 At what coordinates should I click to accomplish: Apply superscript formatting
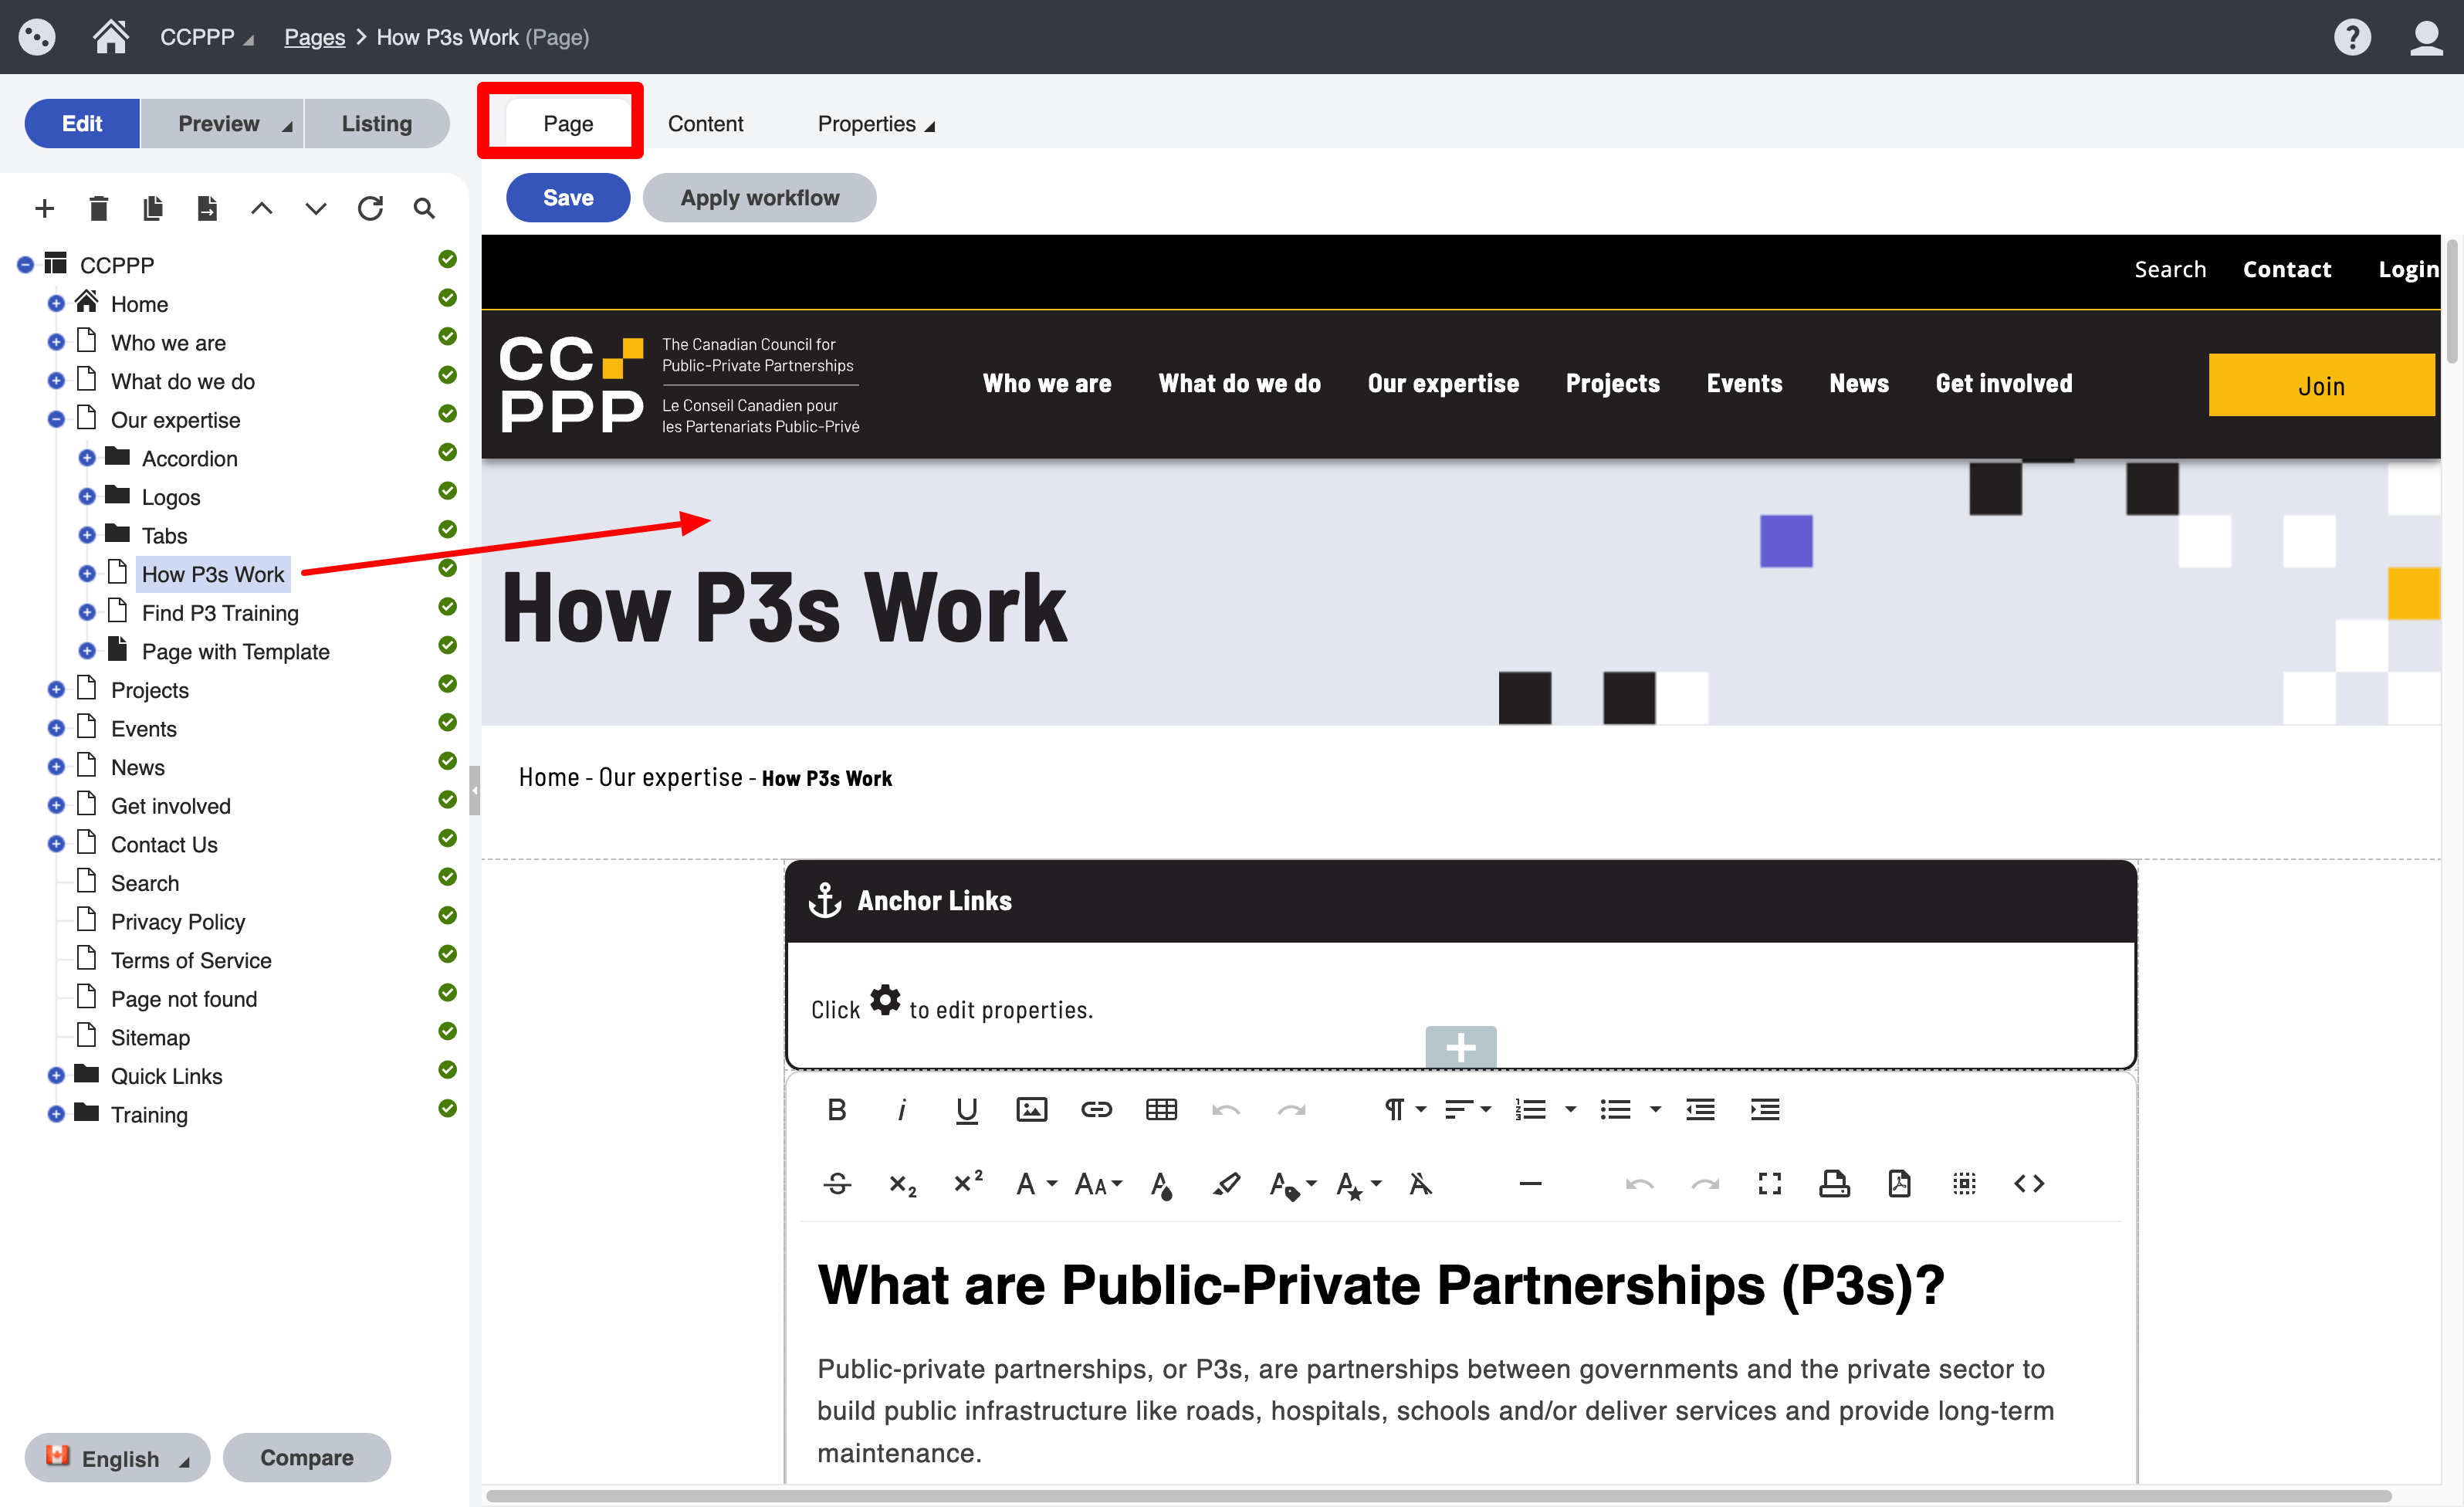coord(967,1182)
